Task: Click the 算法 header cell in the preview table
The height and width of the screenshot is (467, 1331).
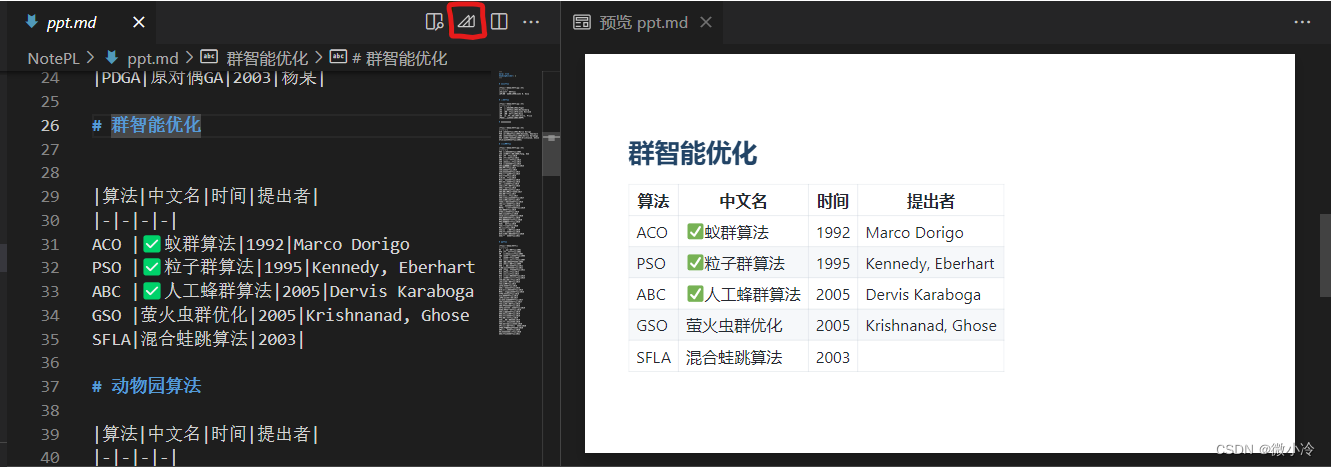Action: [653, 201]
